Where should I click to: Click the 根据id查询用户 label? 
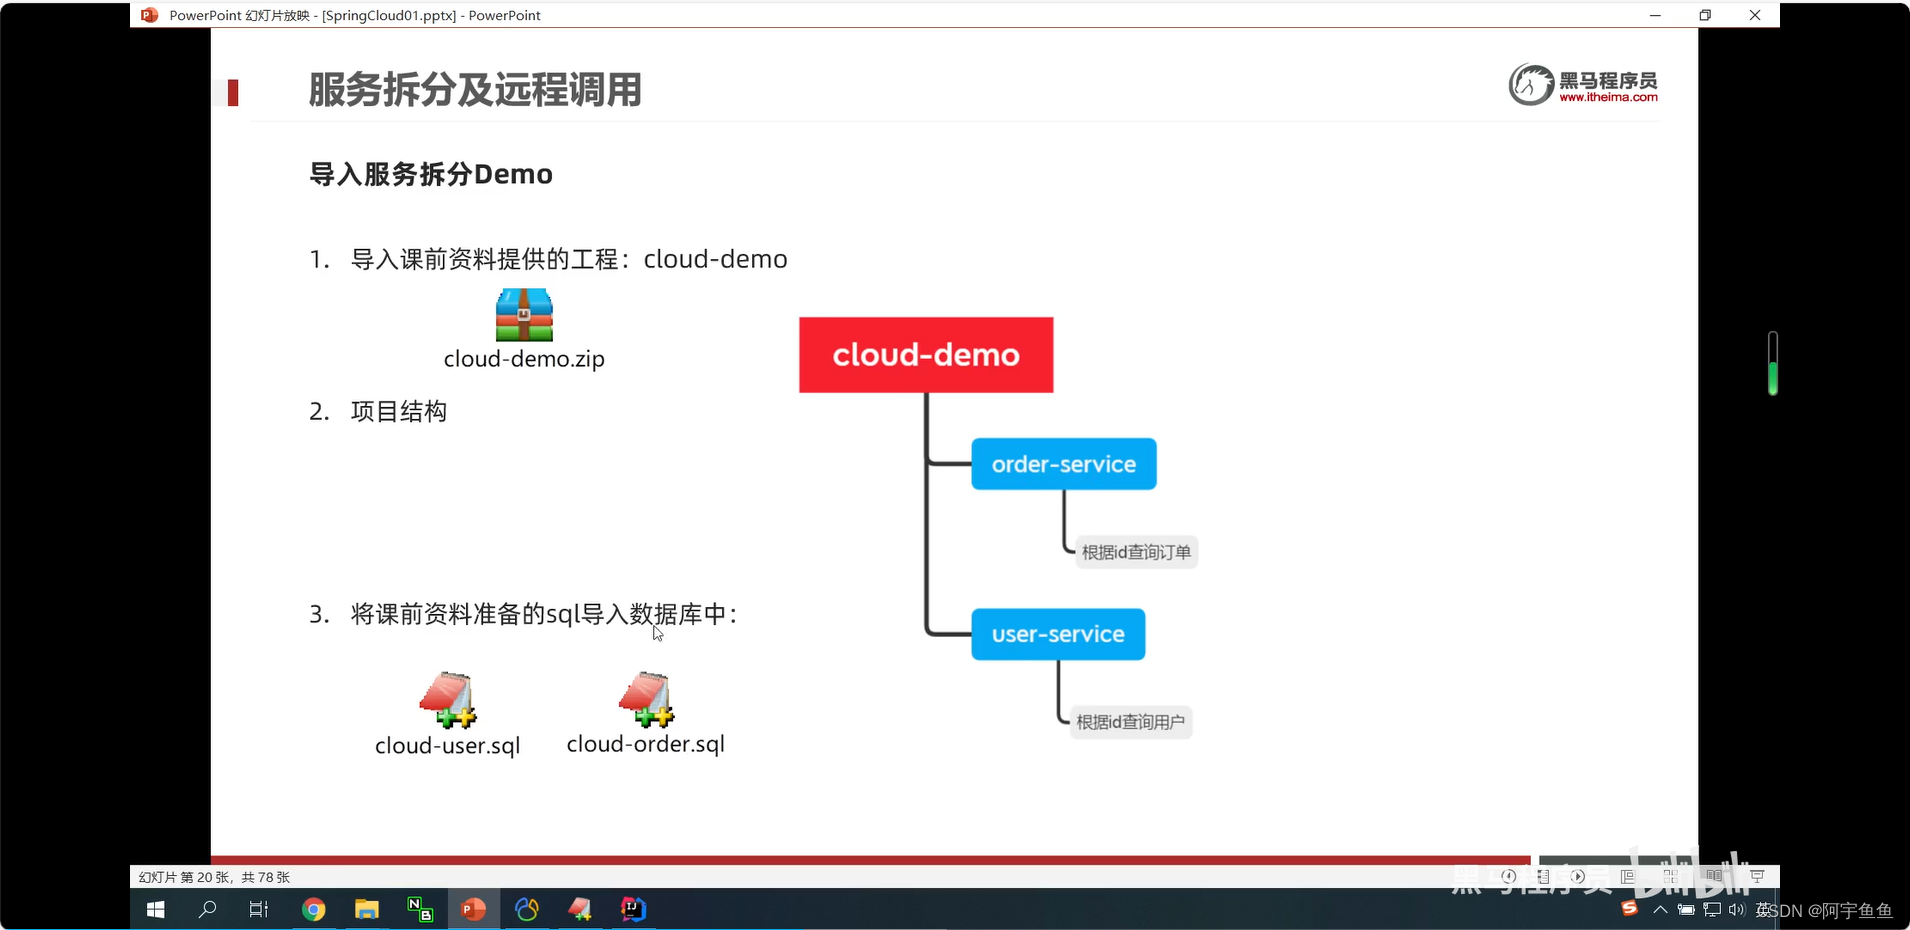tap(1131, 722)
